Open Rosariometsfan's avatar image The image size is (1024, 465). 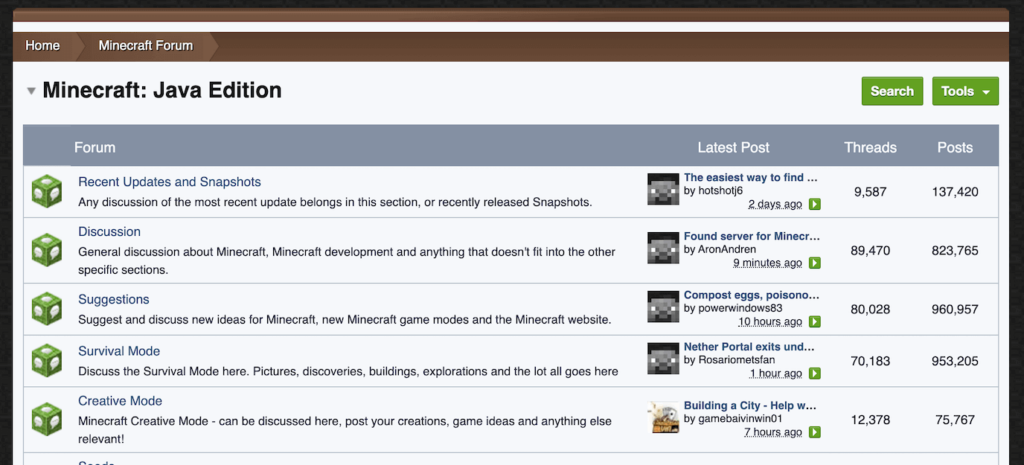point(663,359)
